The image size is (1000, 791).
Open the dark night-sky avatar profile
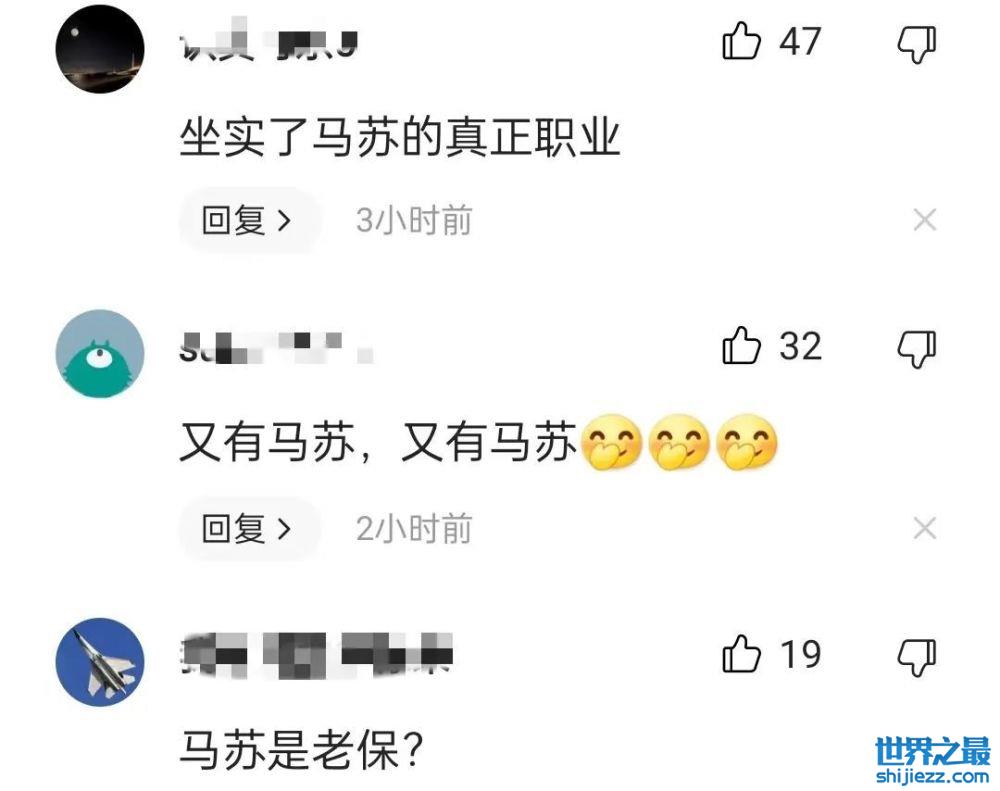tap(100, 49)
